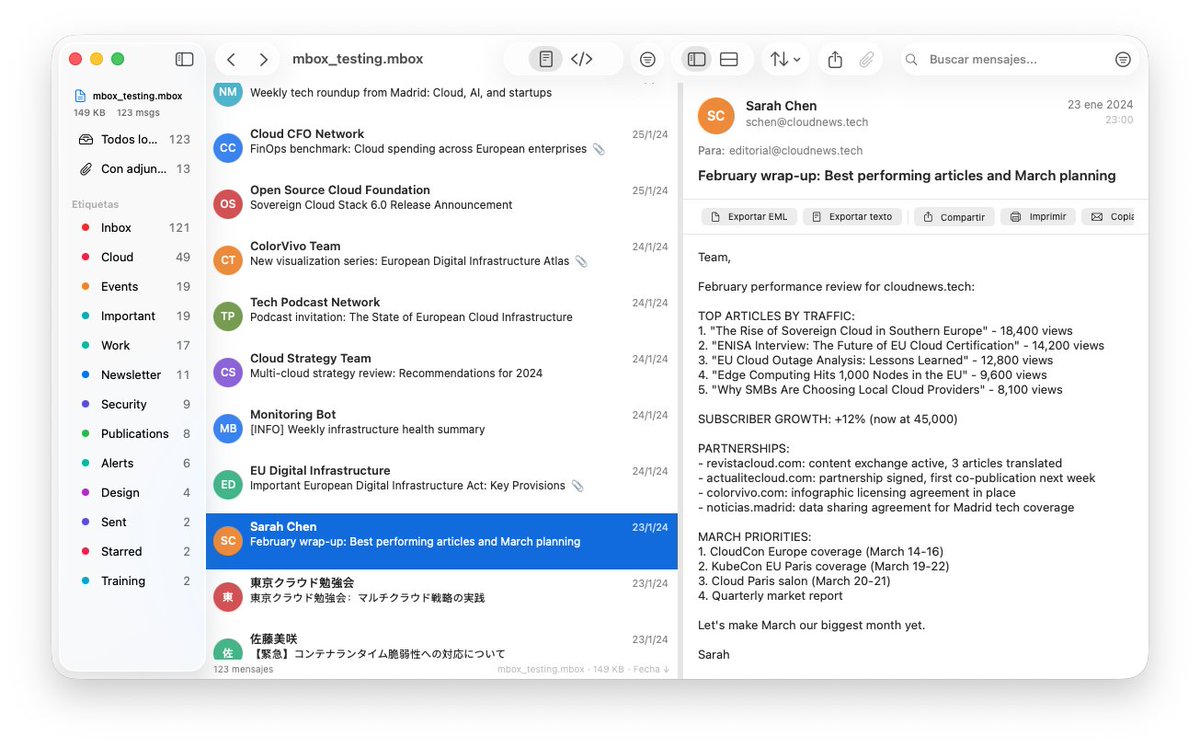Click the MB avatar of Monitoring Bot
Image resolution: width=1200 pixels, height=747 pixels.
coord(228,428)
